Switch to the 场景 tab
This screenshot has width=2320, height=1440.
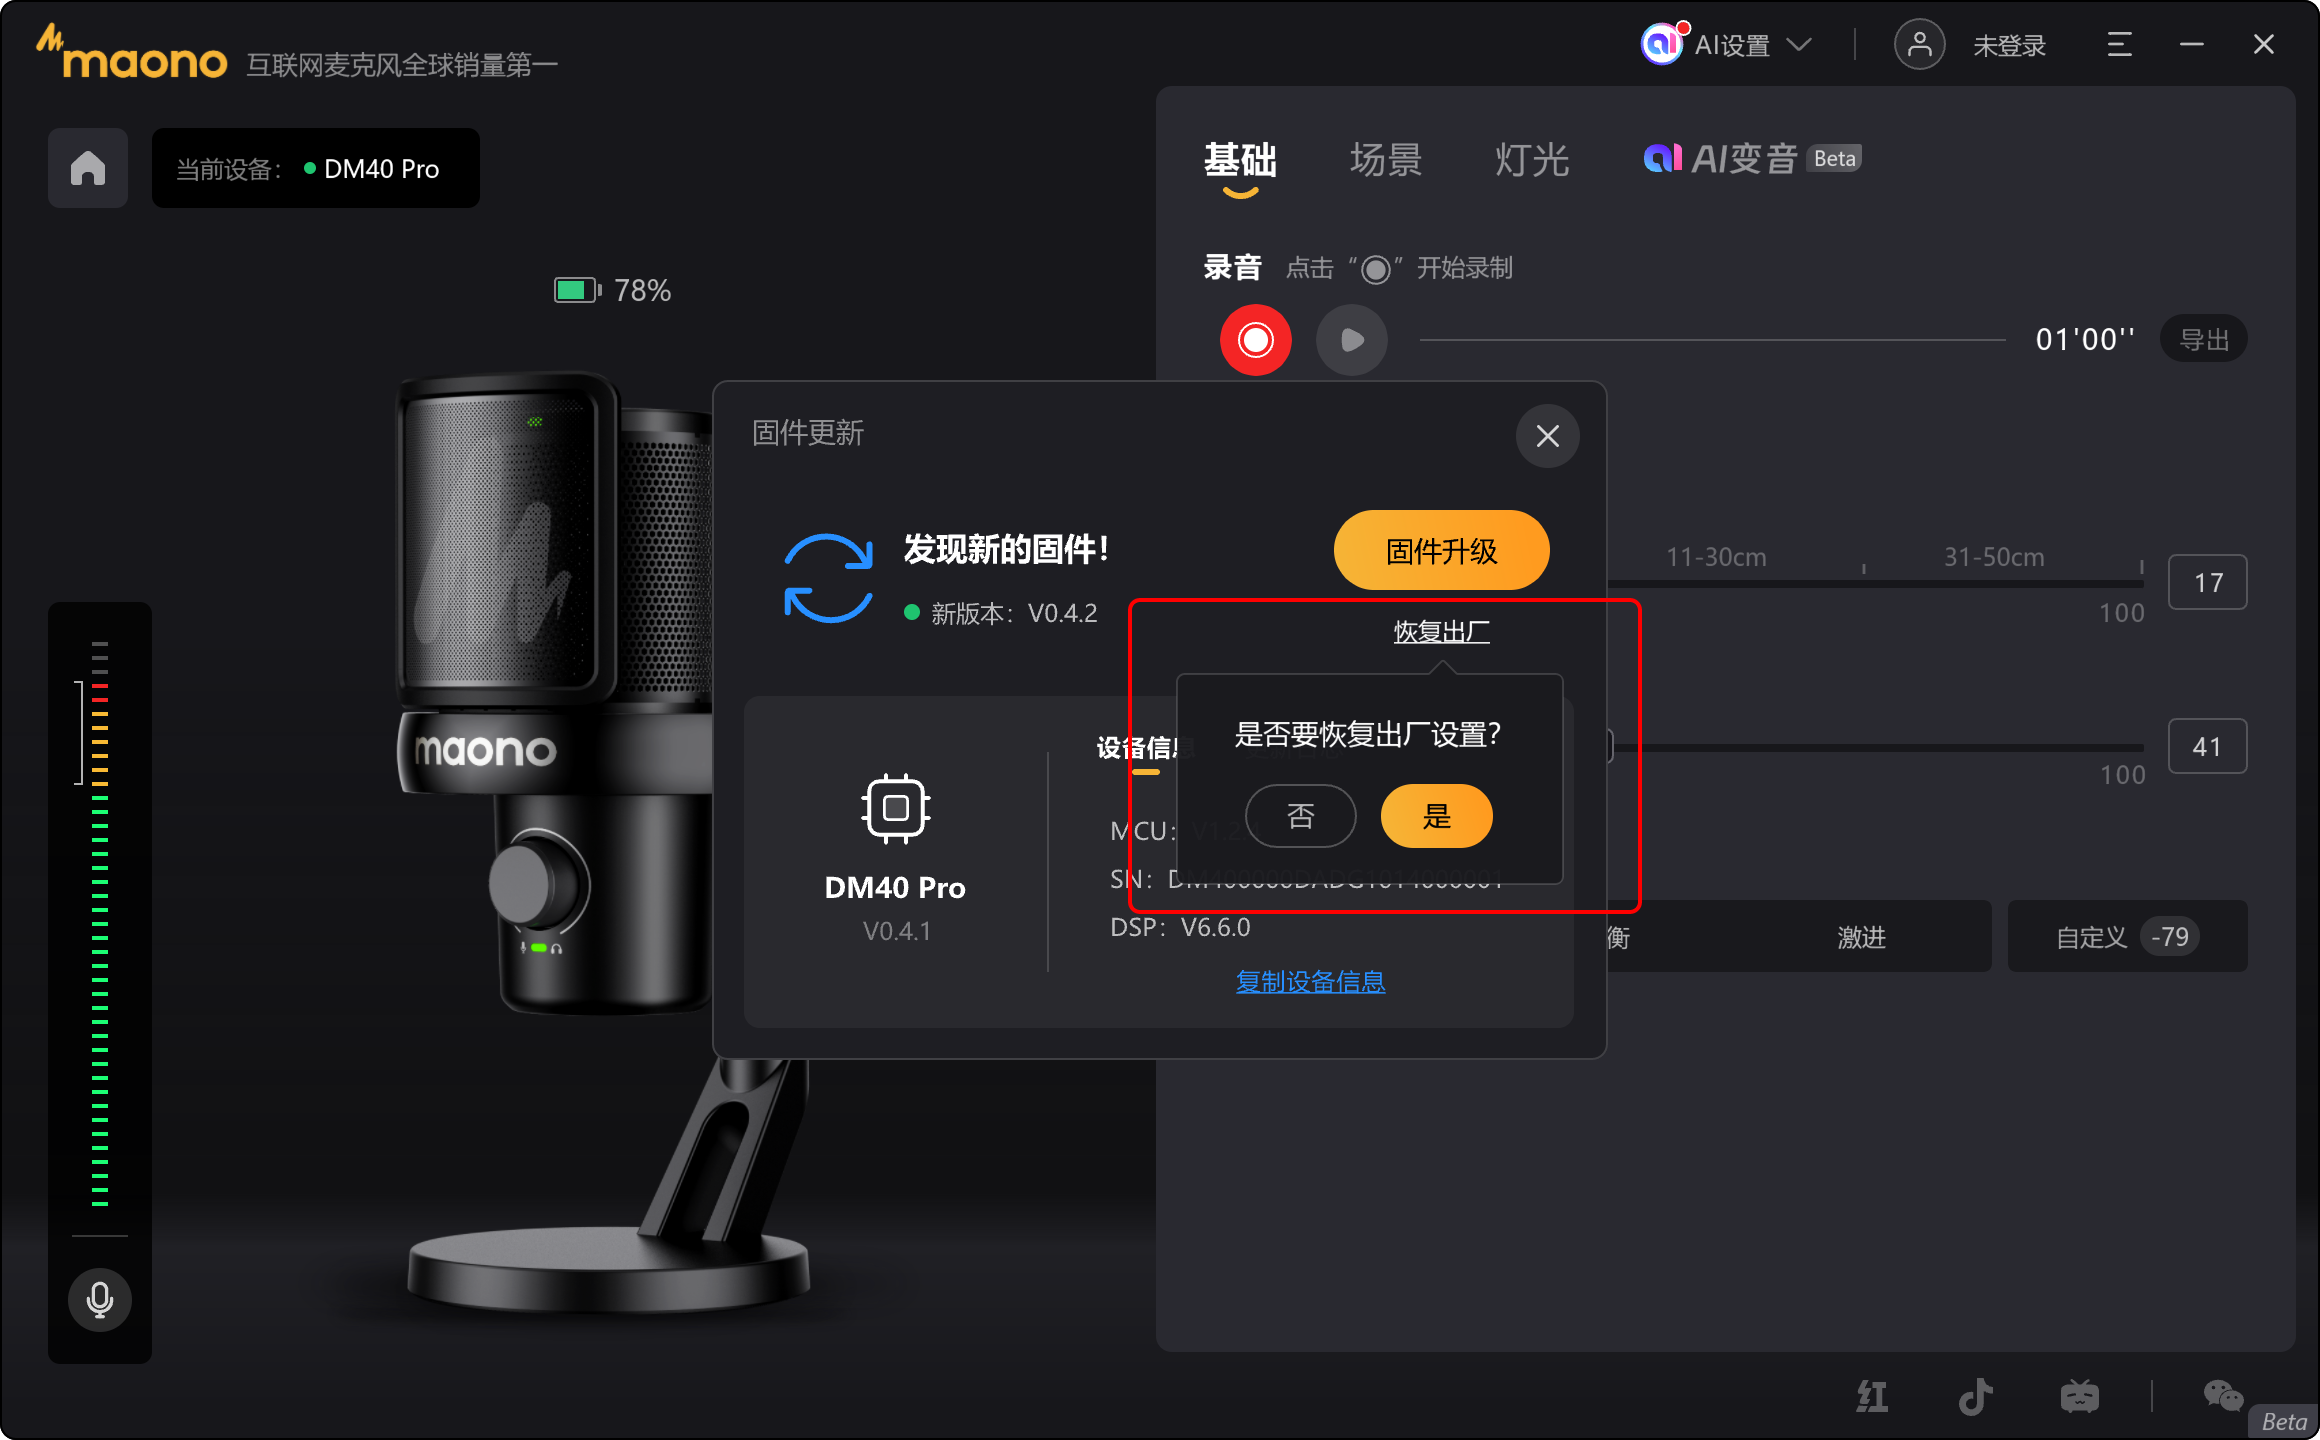(1385, 160)
